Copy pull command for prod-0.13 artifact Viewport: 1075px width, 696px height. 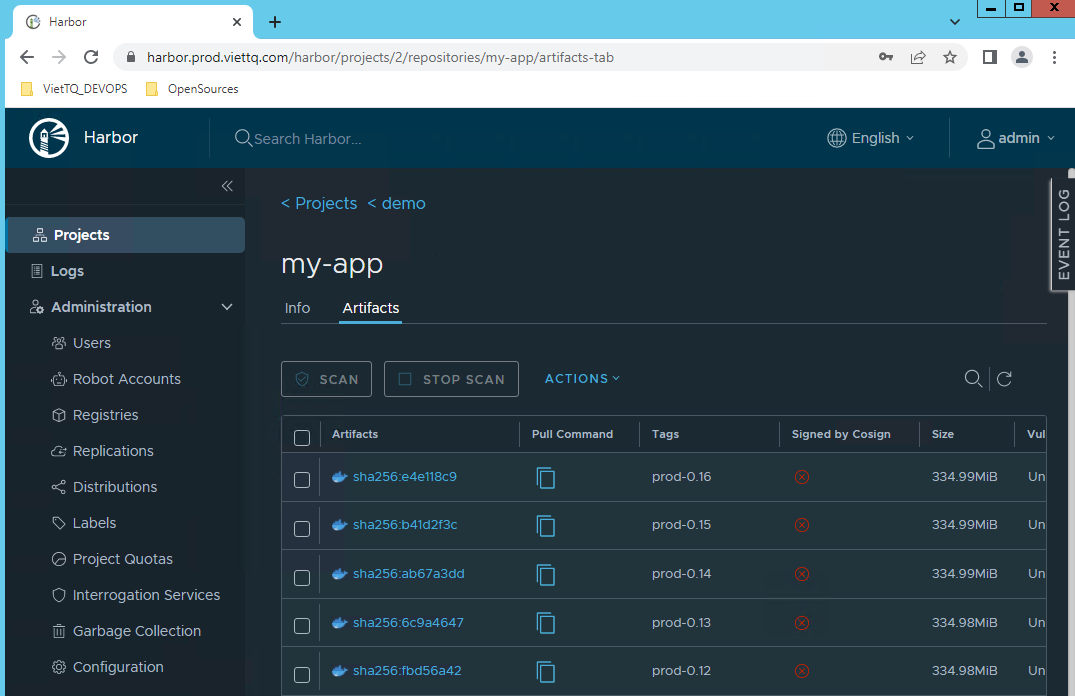tap(545, 623)
